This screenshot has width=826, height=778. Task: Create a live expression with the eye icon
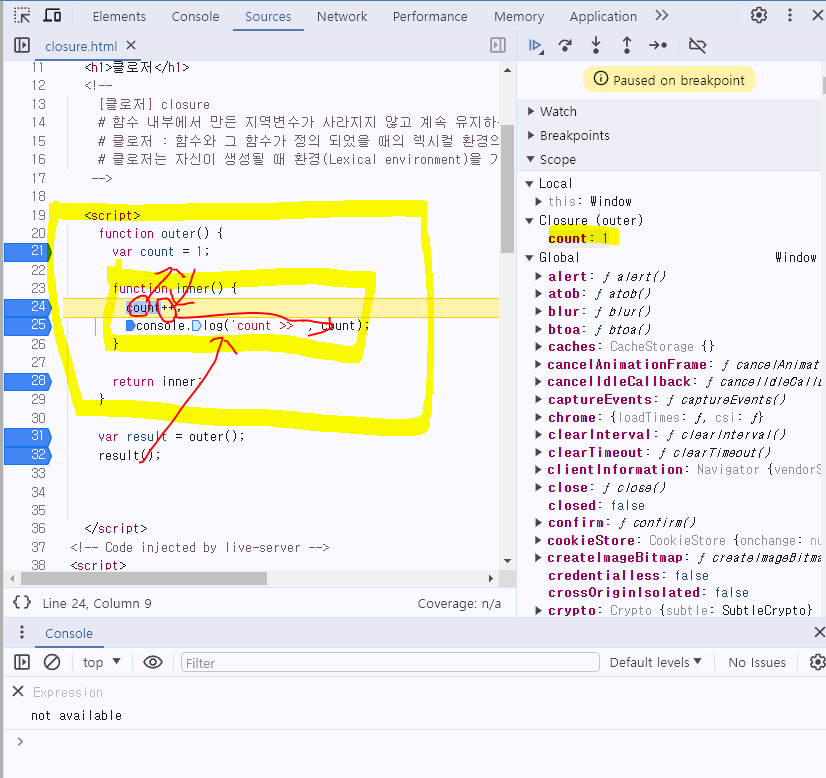point(153,662)
